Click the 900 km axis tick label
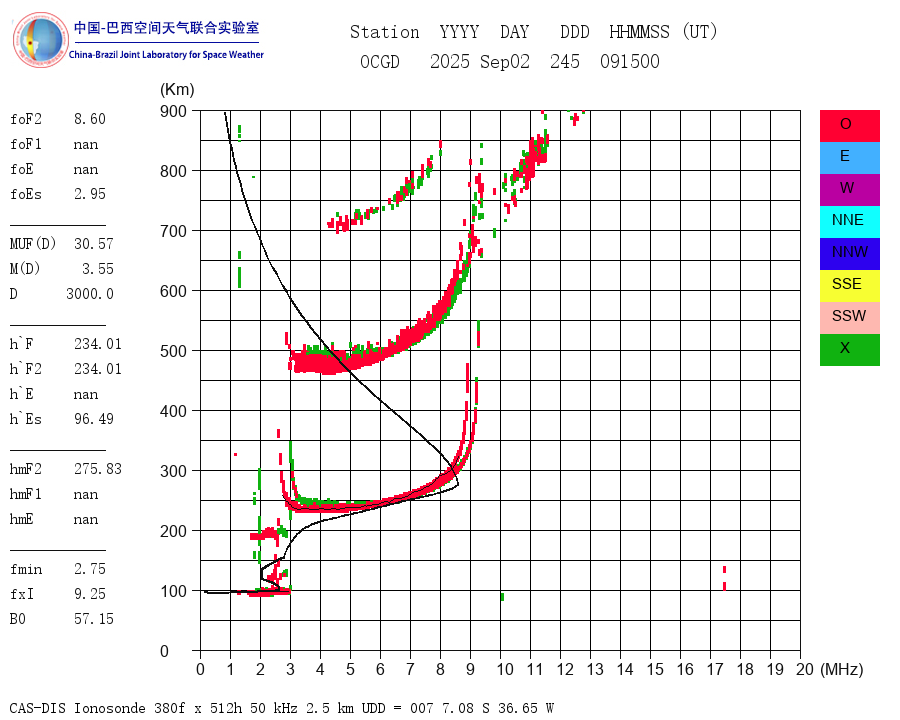 [x=173, y=111]
